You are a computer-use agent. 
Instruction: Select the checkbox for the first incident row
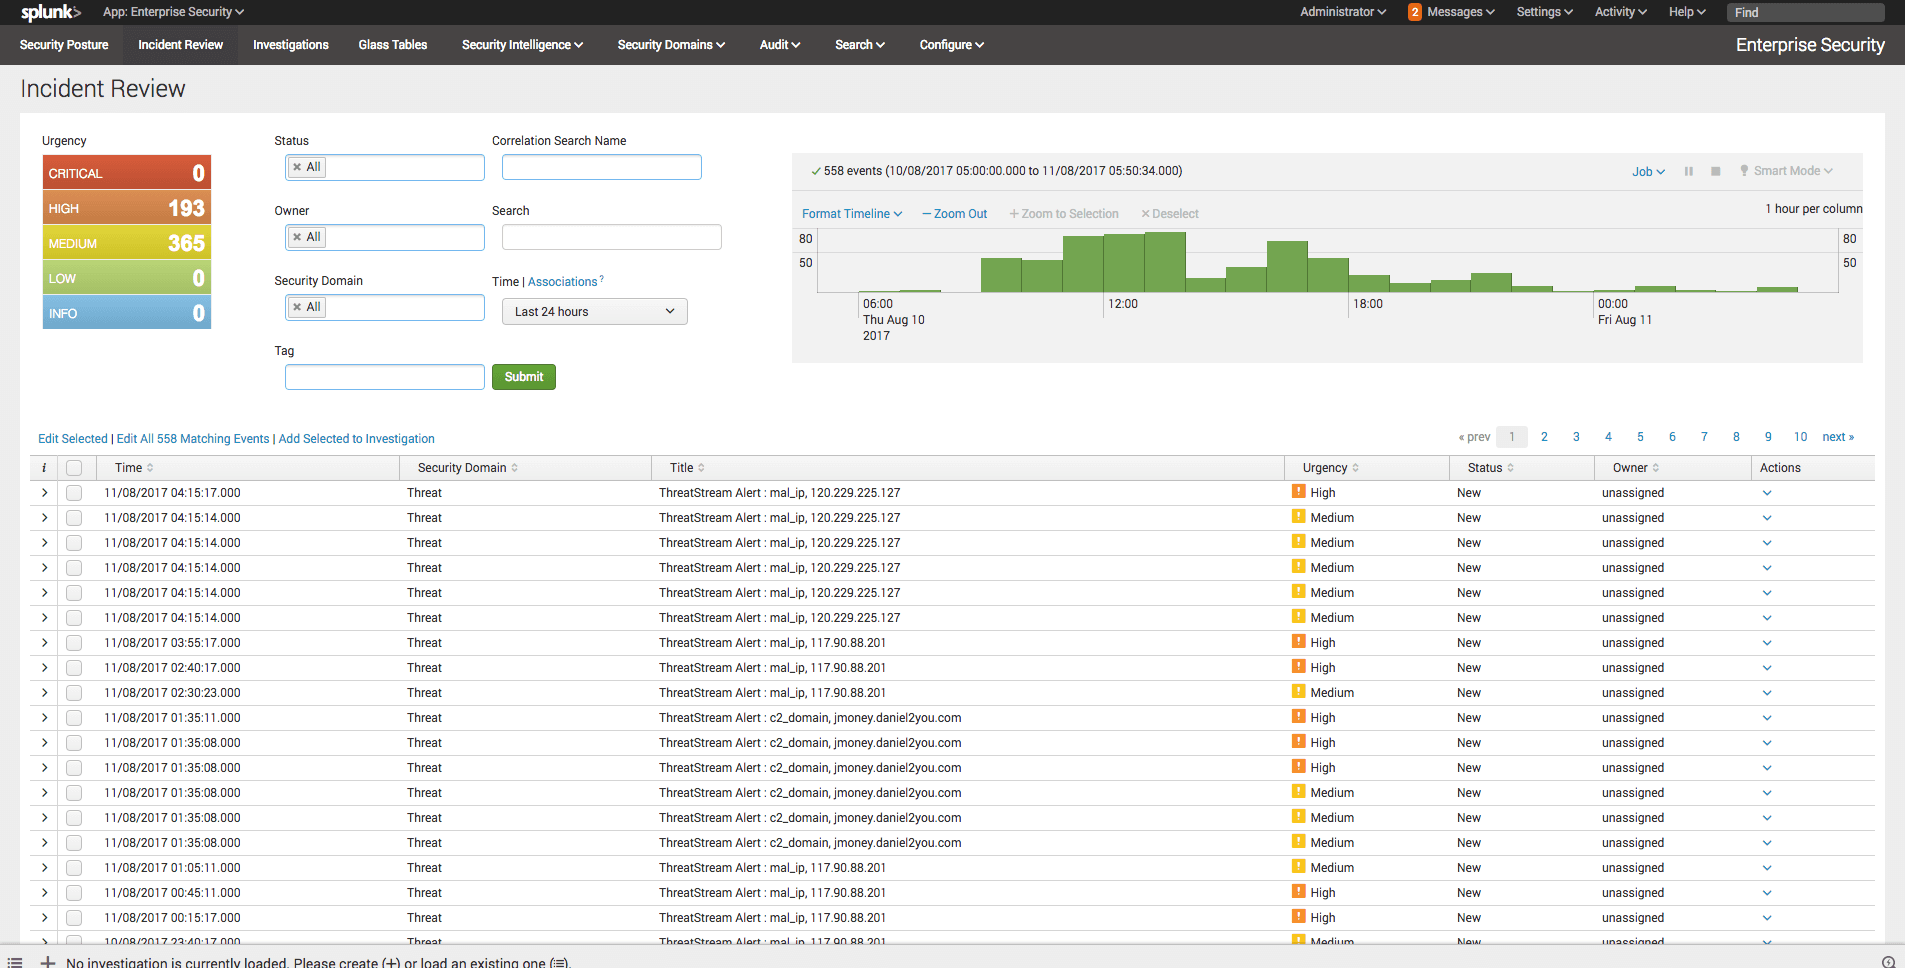tap(74, 492)
